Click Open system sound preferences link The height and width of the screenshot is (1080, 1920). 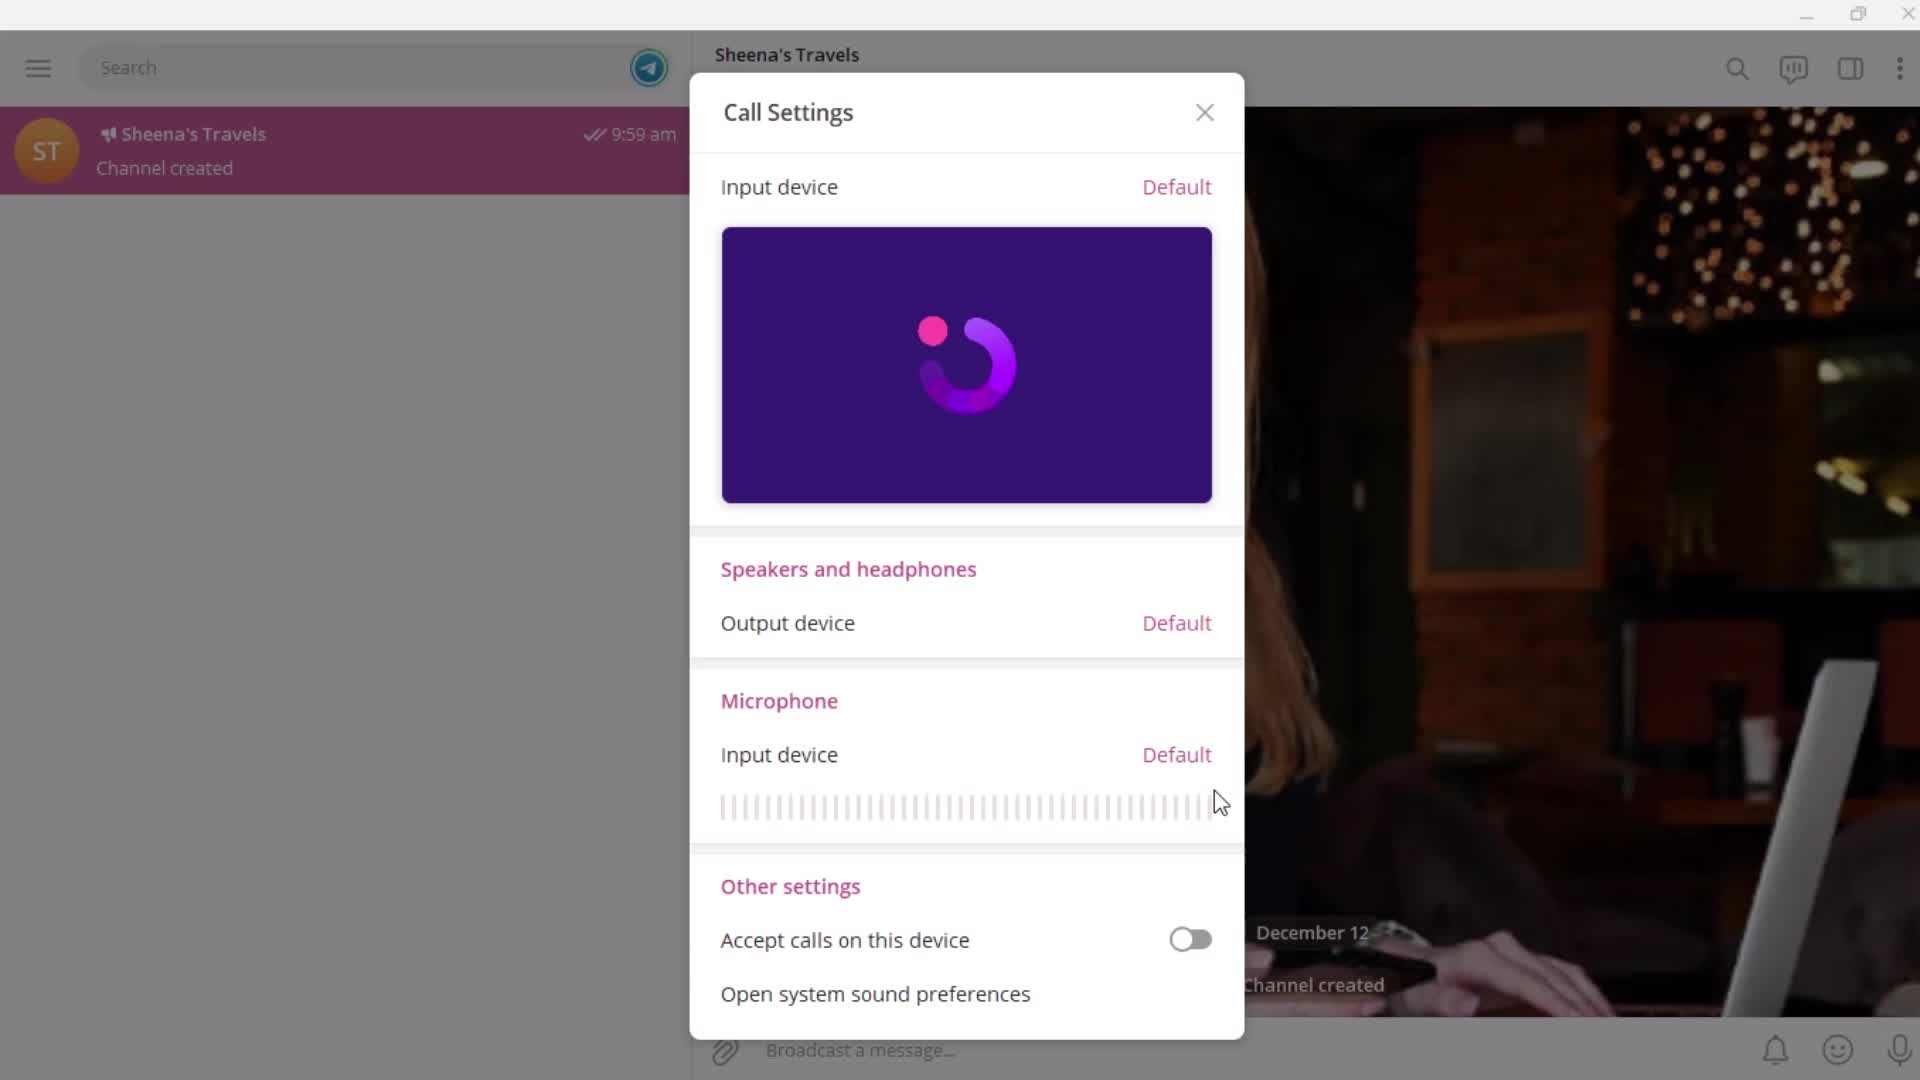click(874, 994)
